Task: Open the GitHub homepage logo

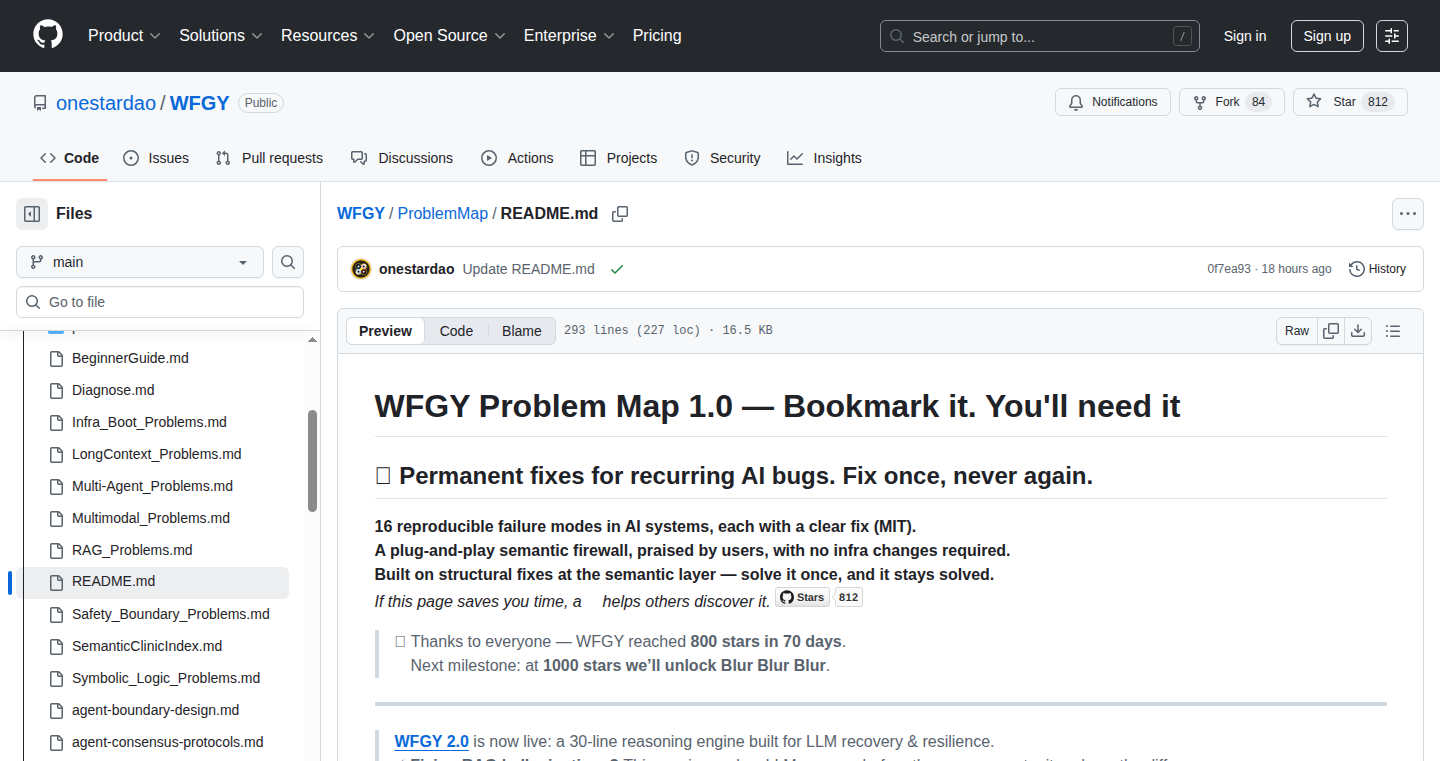Action: click(x=48, y=35)
